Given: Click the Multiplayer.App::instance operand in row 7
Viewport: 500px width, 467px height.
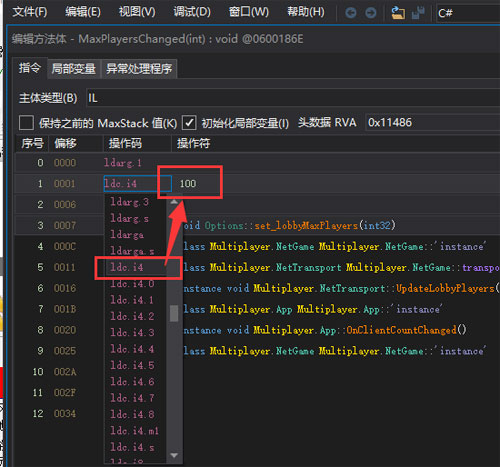Looking at the screenshot, I should click(313, 309).
